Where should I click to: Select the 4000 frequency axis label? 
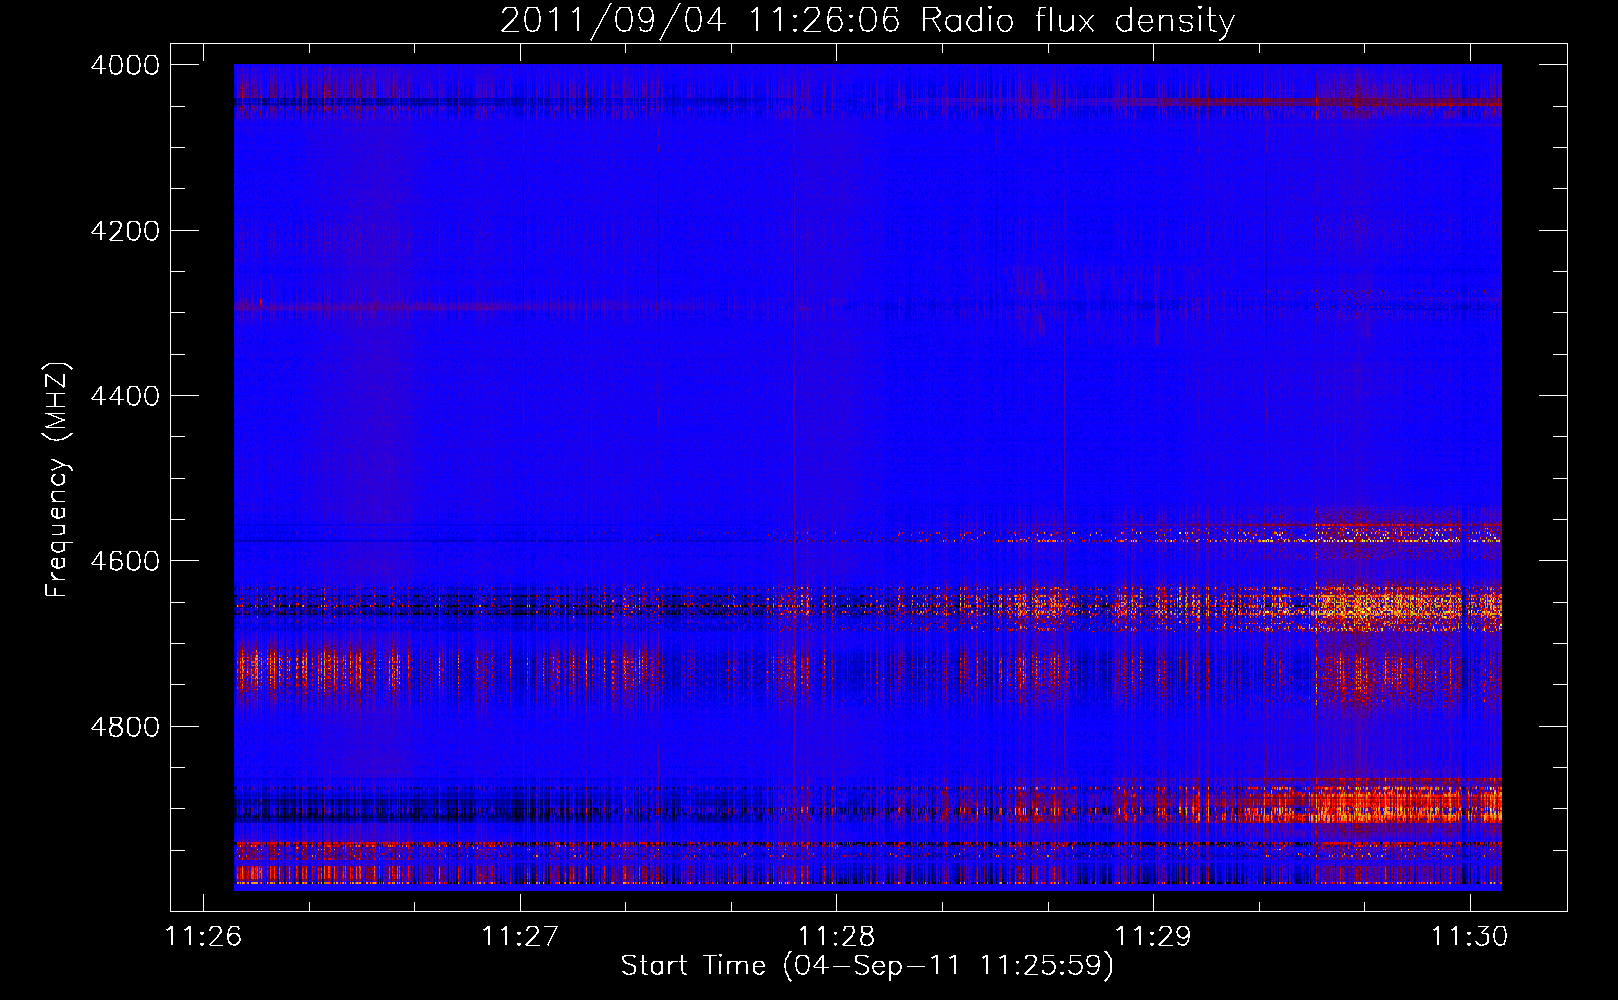(125, 65)
